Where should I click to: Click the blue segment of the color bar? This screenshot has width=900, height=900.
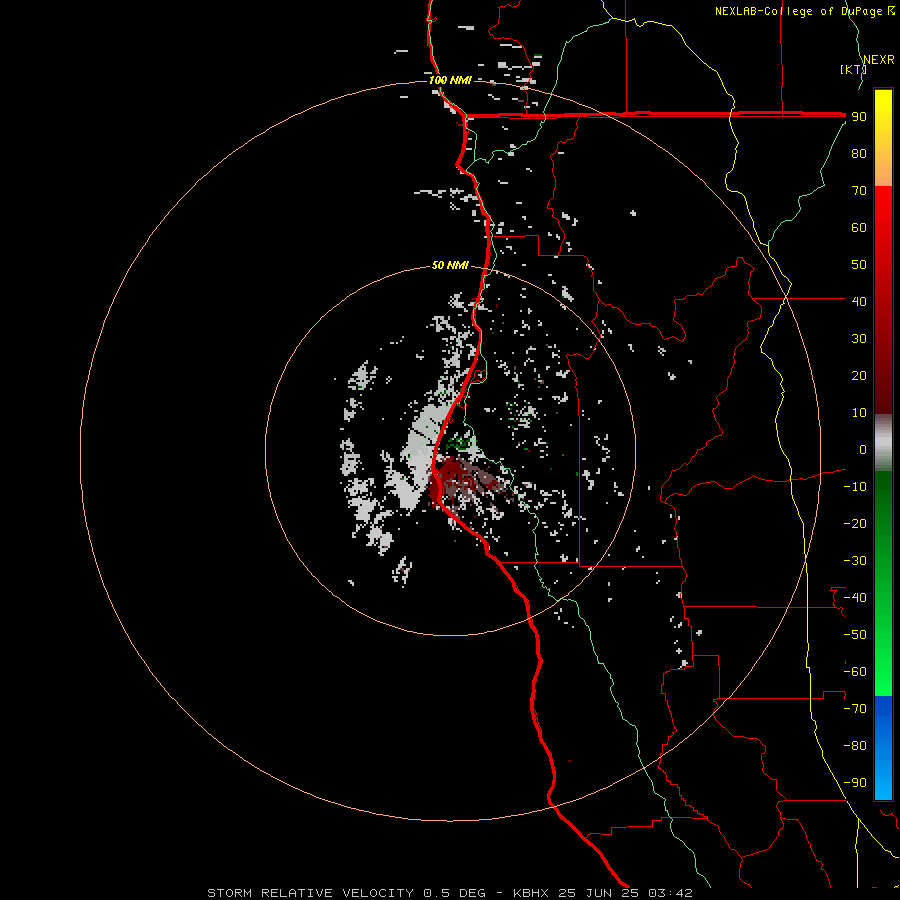pos(883,747)
